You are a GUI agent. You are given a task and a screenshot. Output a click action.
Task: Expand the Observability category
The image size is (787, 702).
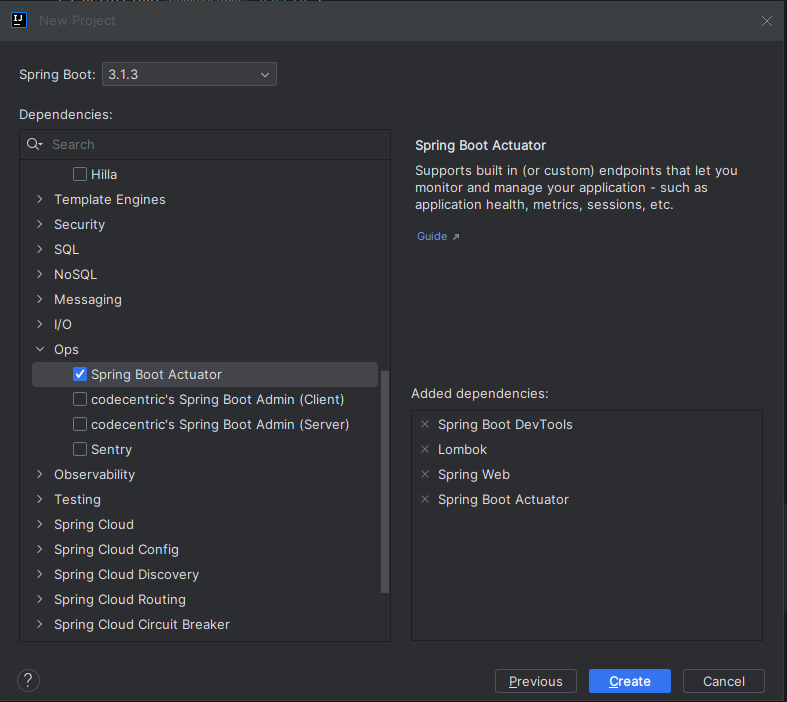[40, 474]
